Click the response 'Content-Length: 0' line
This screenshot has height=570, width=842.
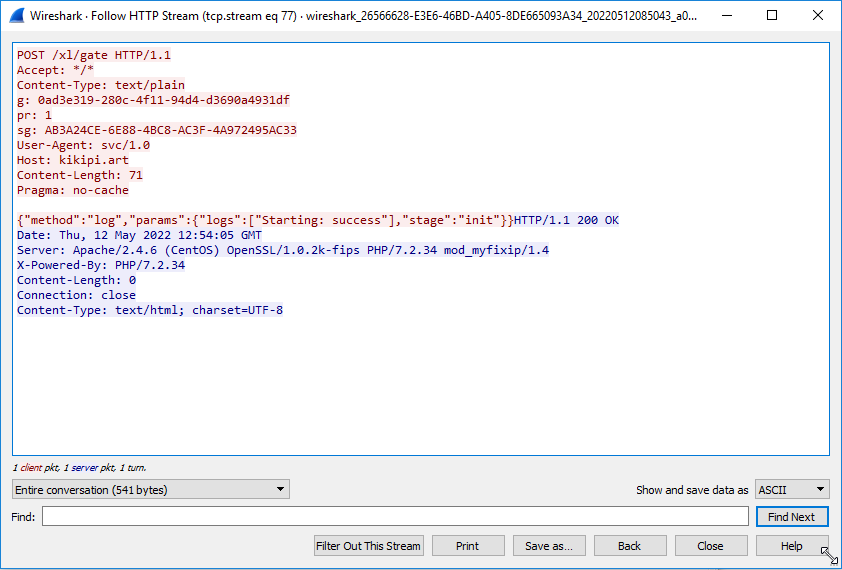(x=76, y=280)
